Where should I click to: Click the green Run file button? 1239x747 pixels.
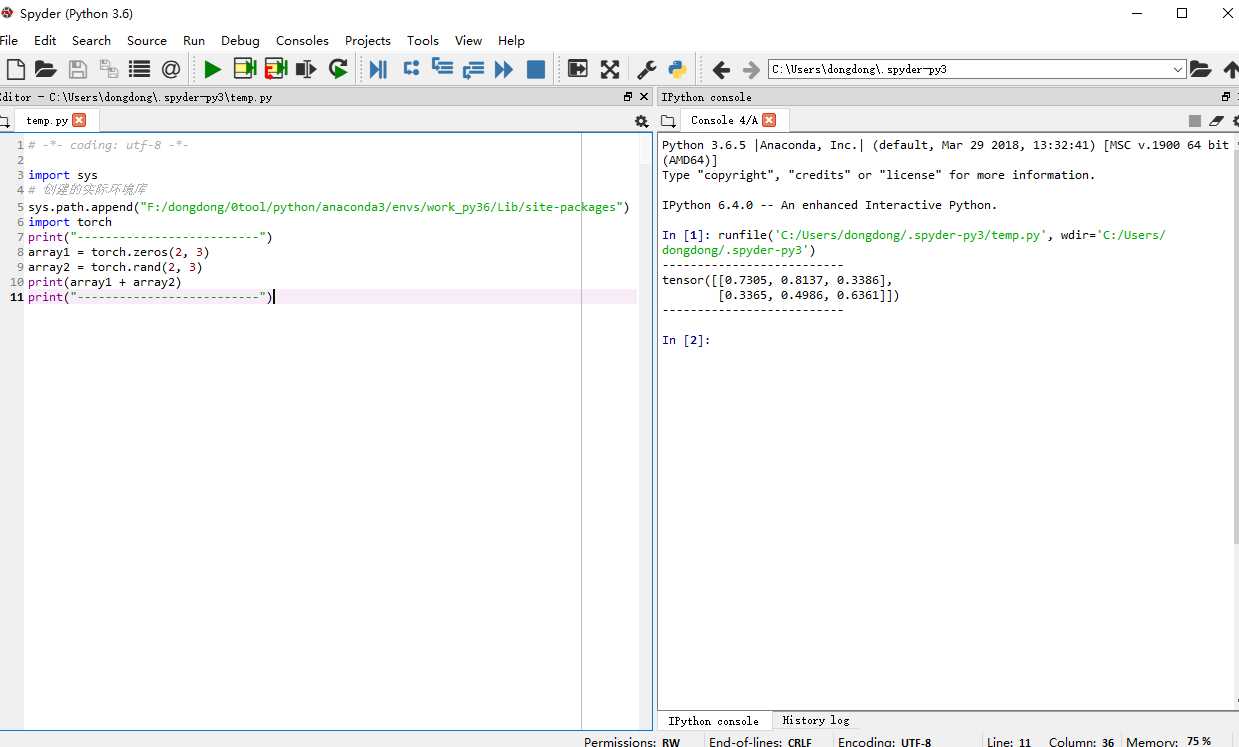tap(212, 69)
